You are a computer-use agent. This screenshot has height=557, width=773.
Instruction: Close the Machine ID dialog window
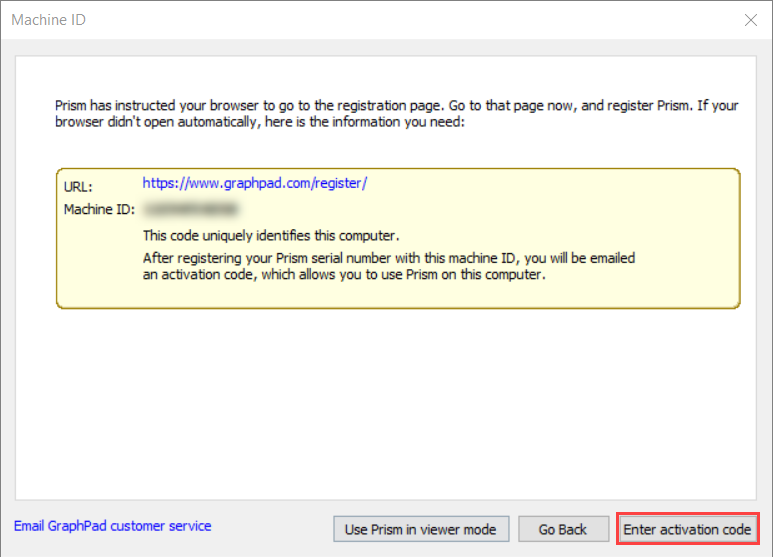pos(750,20)
